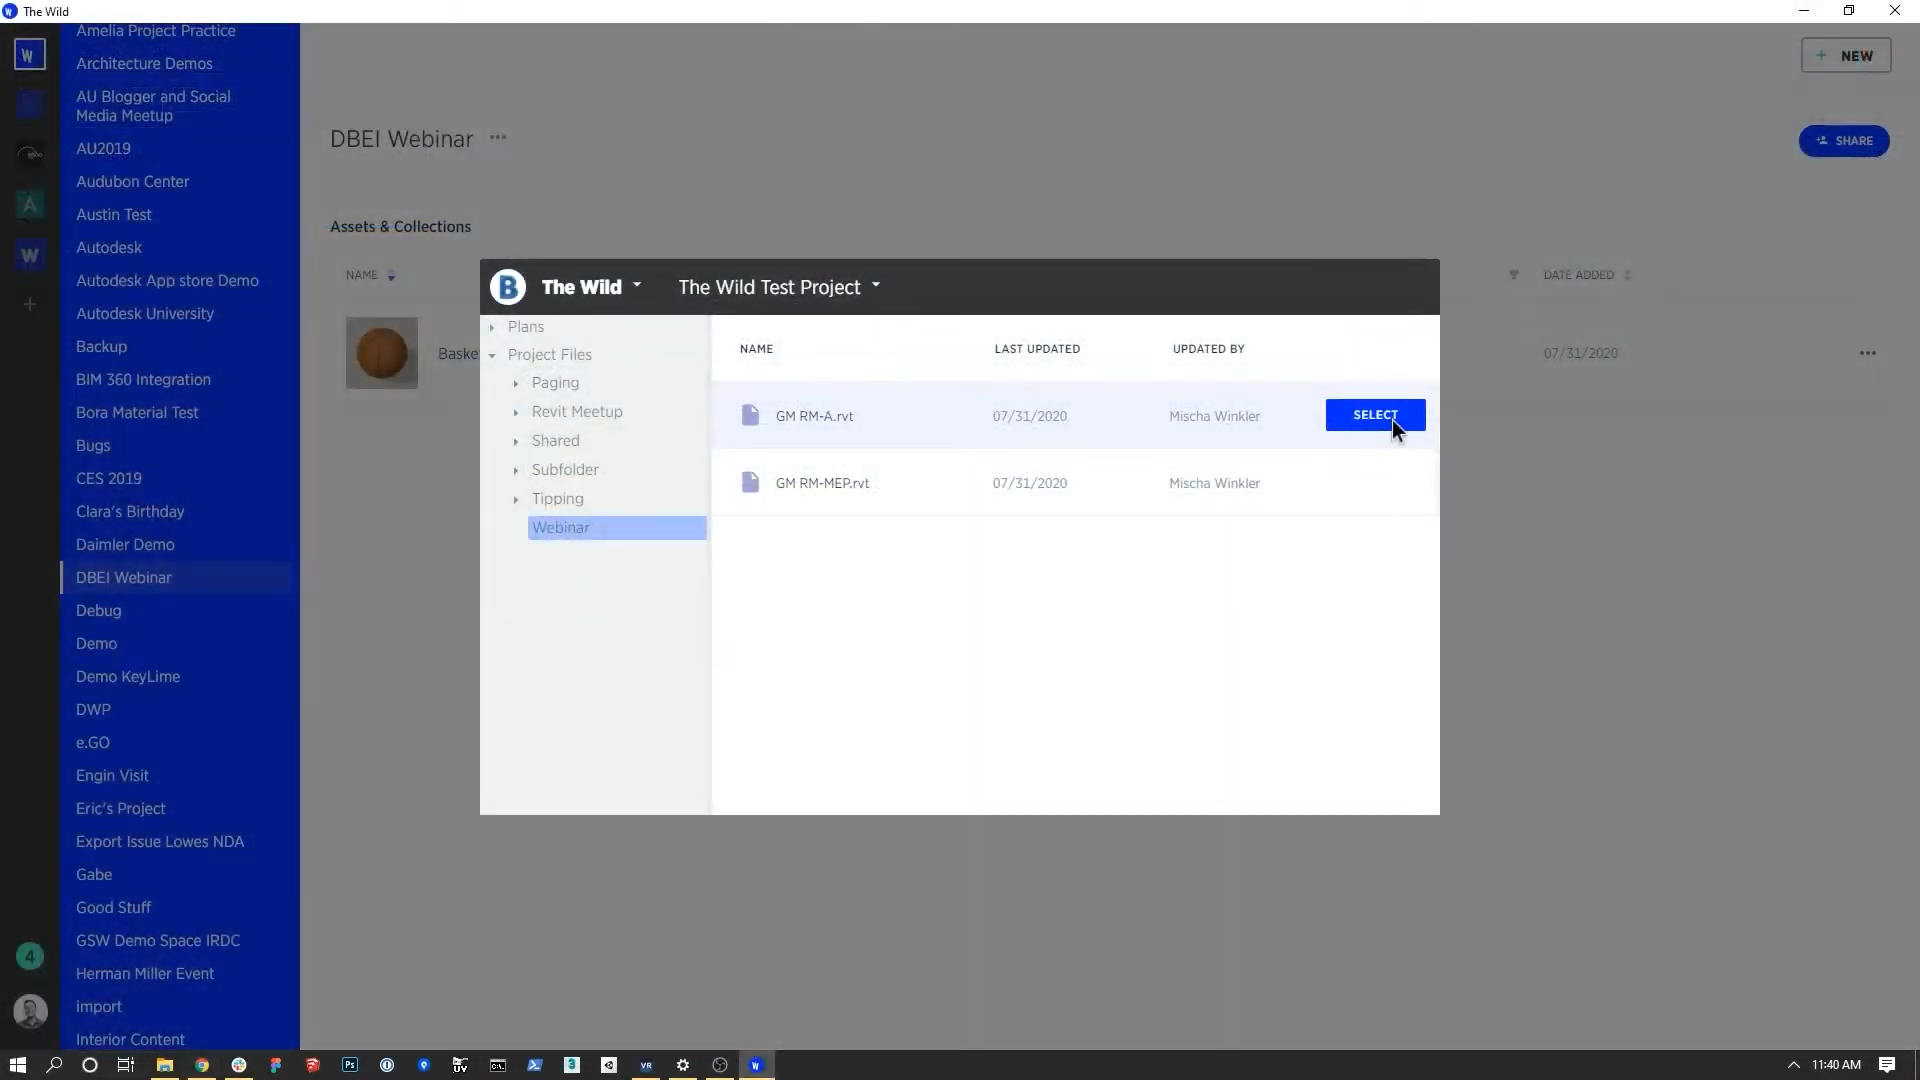This screenshot has width=1920, height=1080.
Task: Open the basketball asset row options menu
Action: [x=1867, y=353]
